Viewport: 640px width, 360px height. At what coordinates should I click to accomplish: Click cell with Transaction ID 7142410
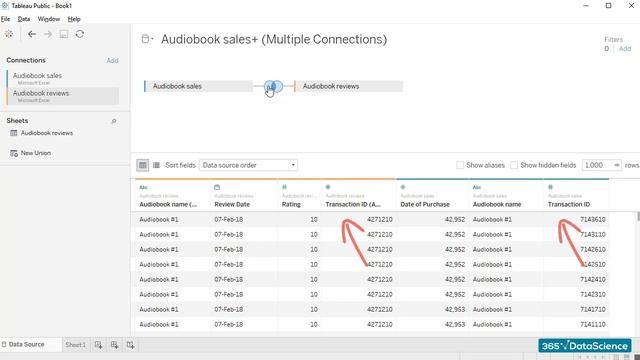pyautogui.click(x=576, y=280)
